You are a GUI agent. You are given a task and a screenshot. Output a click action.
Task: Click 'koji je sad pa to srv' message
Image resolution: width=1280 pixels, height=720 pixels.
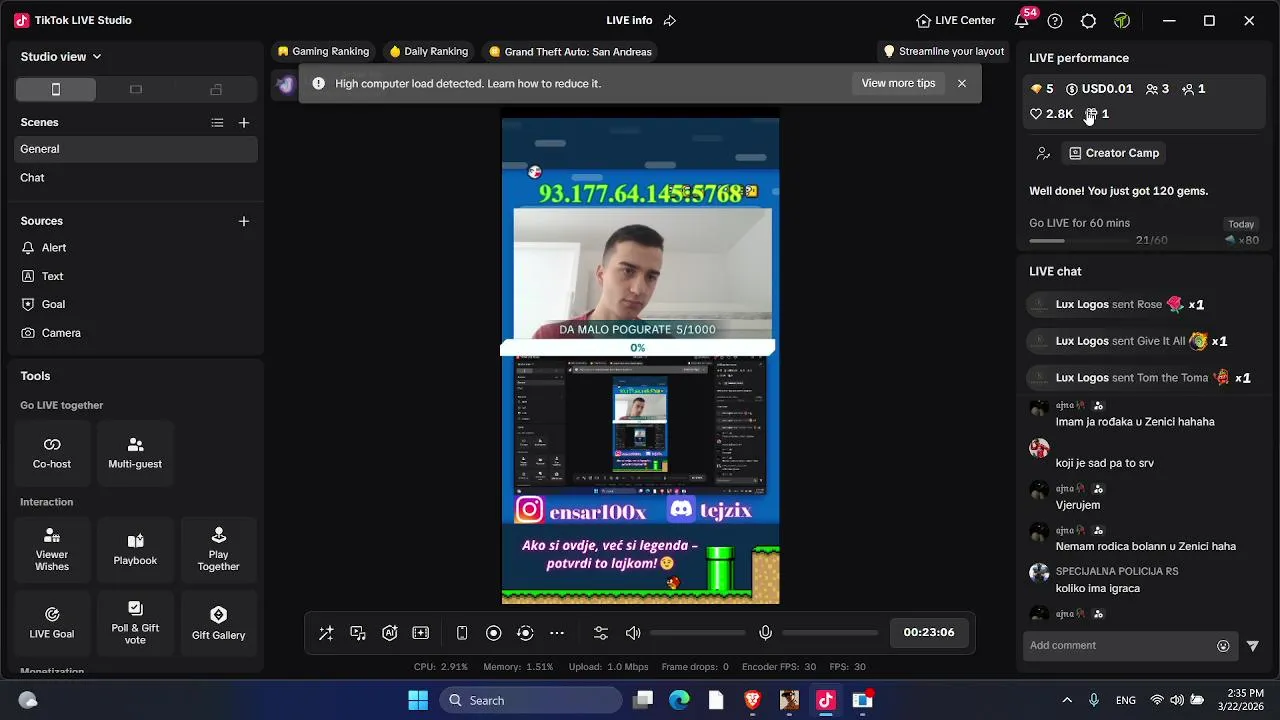click(1105, 463)
